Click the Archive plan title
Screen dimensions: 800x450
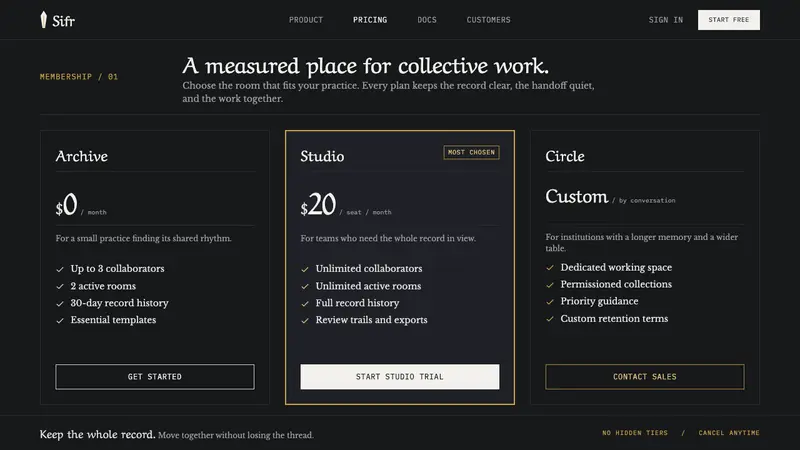pyautogui.click(x=82, y=156)
